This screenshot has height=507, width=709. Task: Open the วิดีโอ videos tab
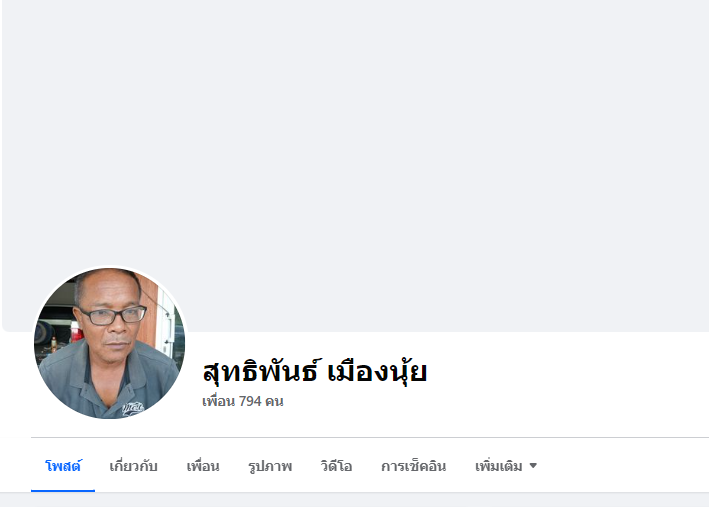(336, 466)
